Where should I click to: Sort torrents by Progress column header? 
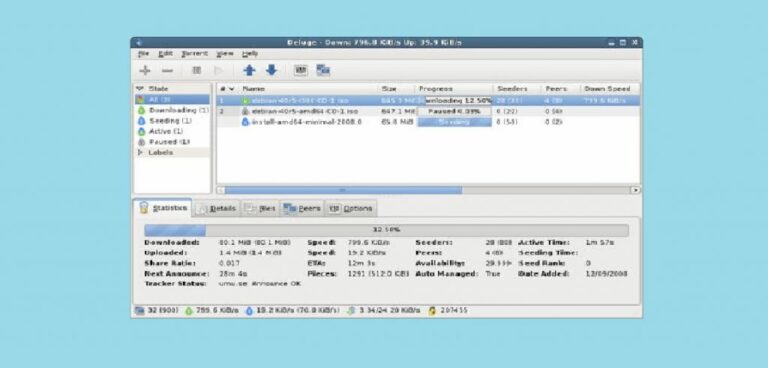click(454, 89)
